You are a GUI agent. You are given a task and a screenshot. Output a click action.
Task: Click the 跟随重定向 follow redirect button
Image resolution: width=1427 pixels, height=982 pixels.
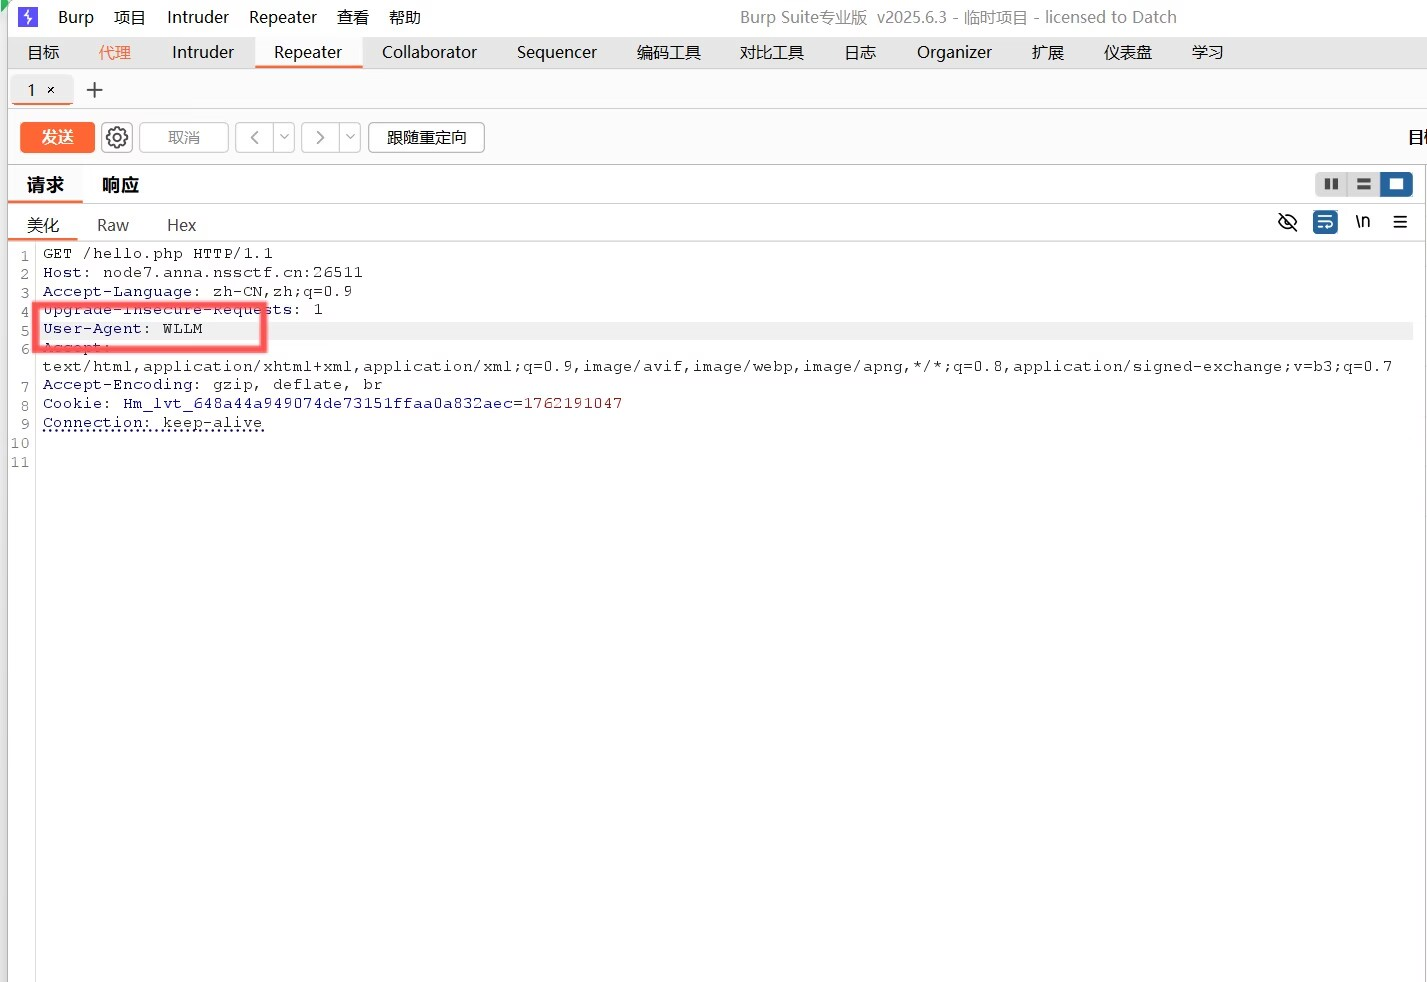click(x=426, y=137)
